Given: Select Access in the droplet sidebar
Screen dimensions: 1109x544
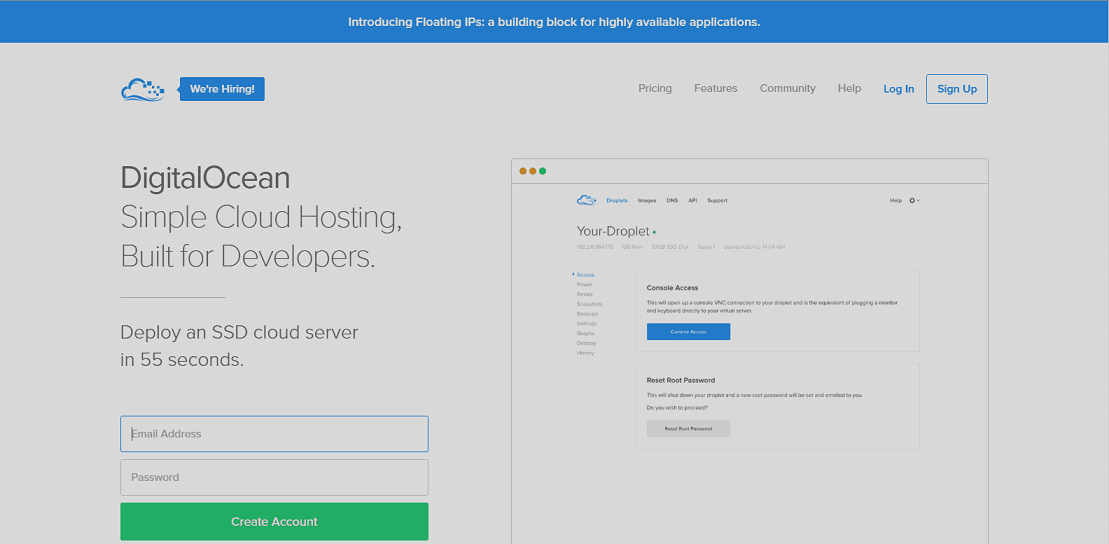Looking at the screenshot, I should pyautogui.click(x=585, y=274).
